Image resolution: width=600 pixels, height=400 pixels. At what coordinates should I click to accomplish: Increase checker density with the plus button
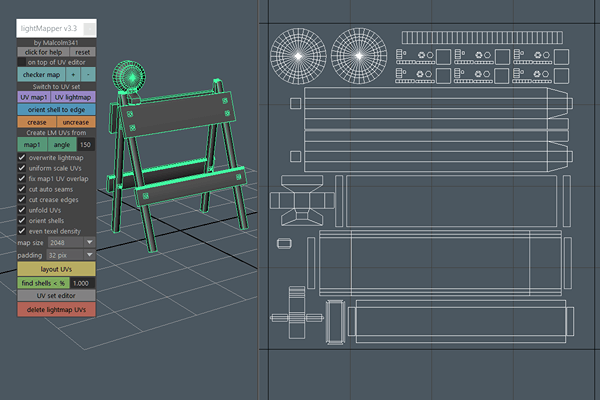[x=72, y=74]
